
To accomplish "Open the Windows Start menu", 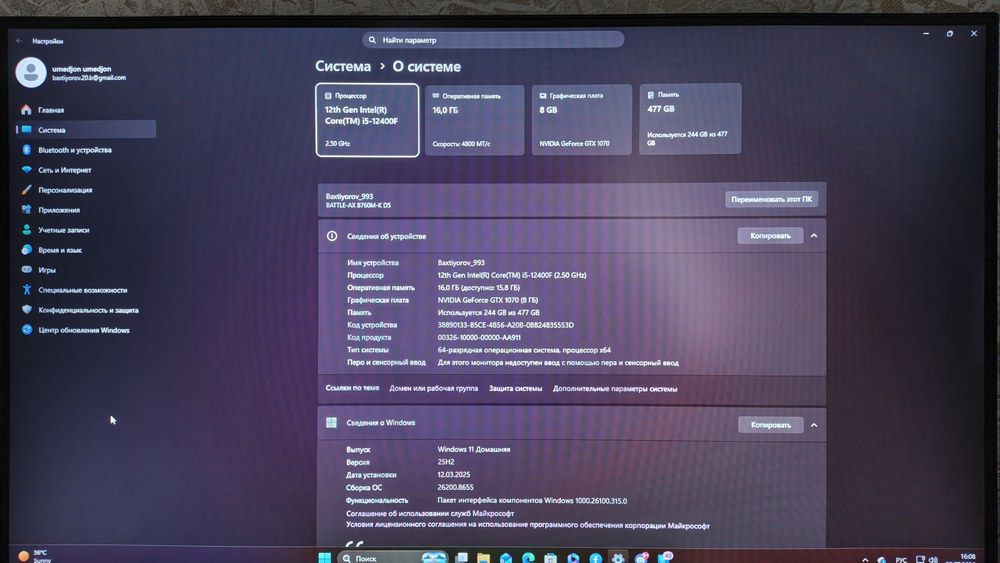I will (x=325, y=558).
